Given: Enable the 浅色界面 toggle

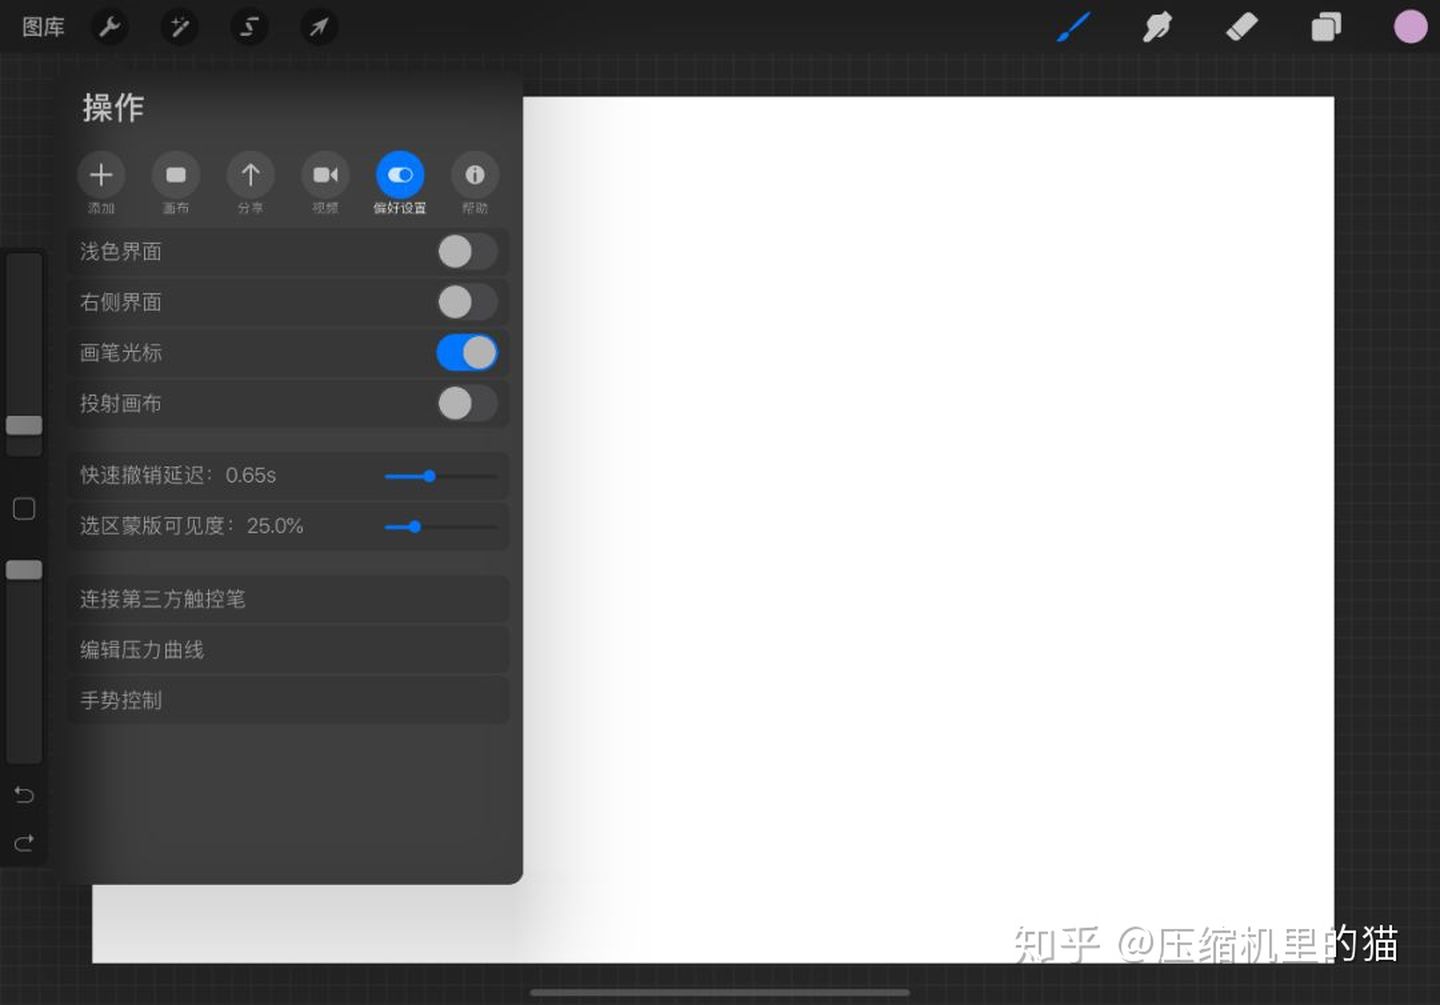Looking at the screenshot, I should tap(467, 252).
